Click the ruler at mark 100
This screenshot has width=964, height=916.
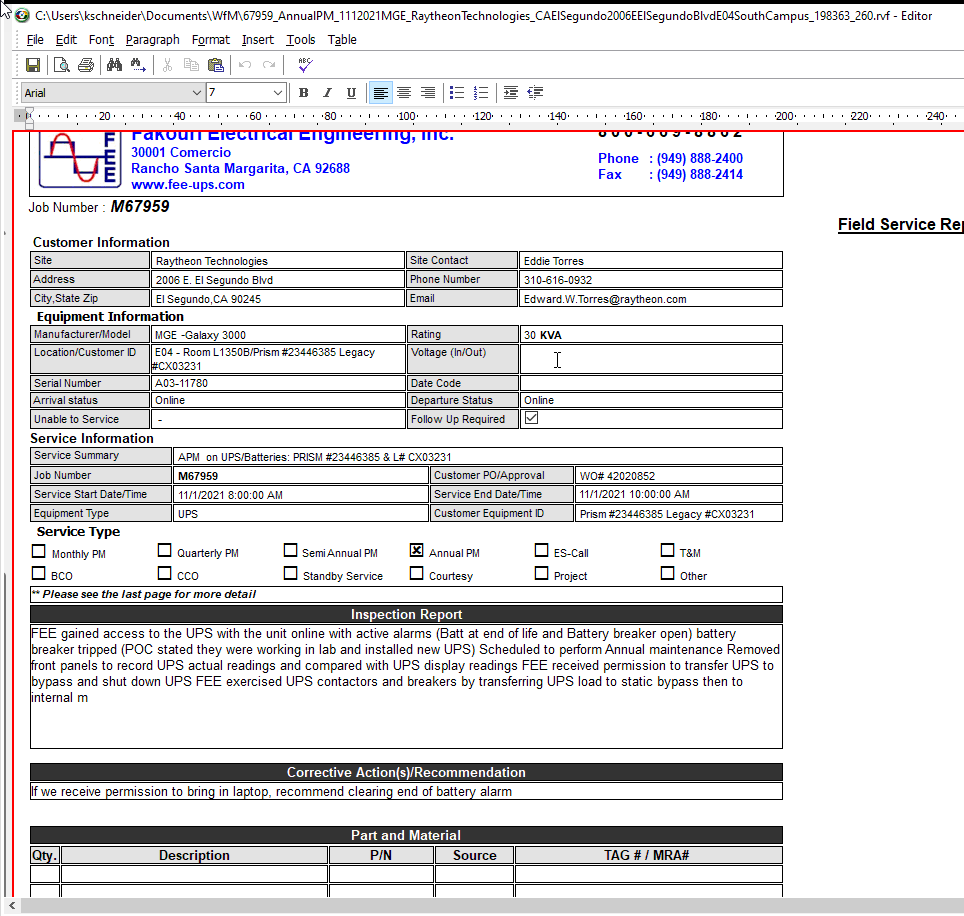pos(406,116)
